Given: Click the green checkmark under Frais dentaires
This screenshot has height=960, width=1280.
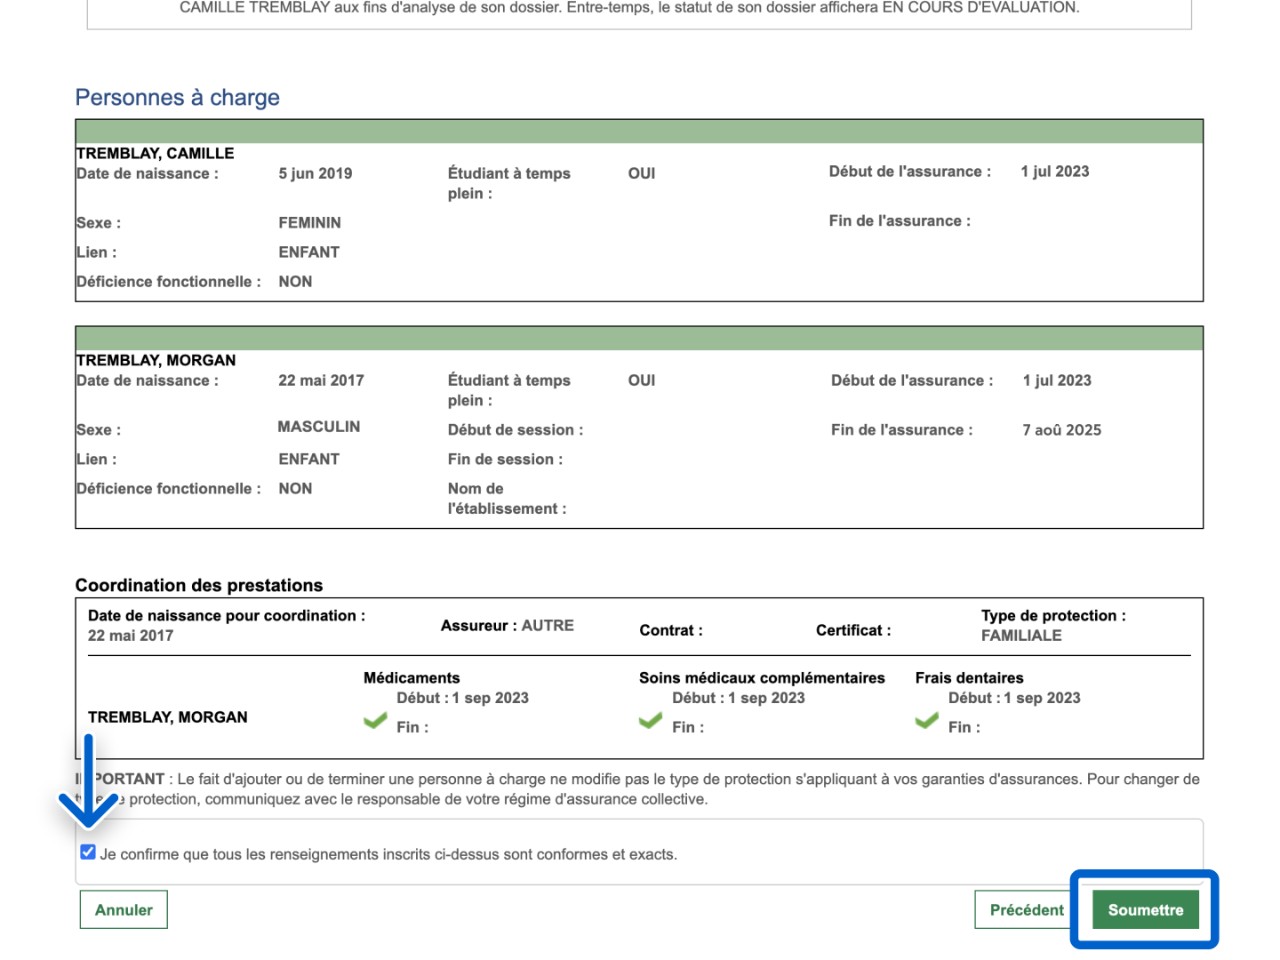Looking at the screenshot, I should point(926,720).
